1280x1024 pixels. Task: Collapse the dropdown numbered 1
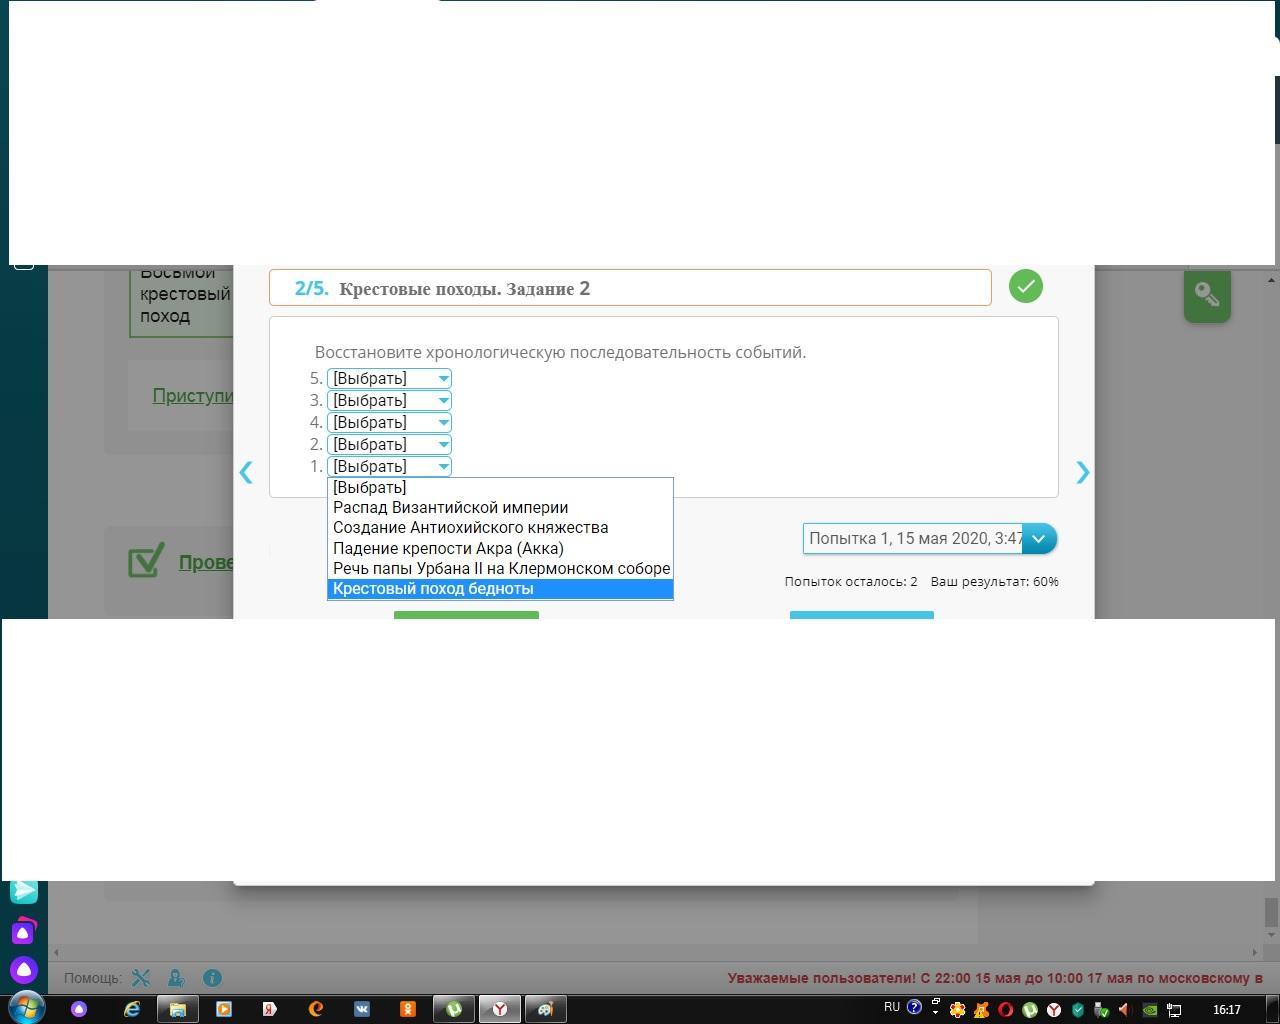coord(389,466)
